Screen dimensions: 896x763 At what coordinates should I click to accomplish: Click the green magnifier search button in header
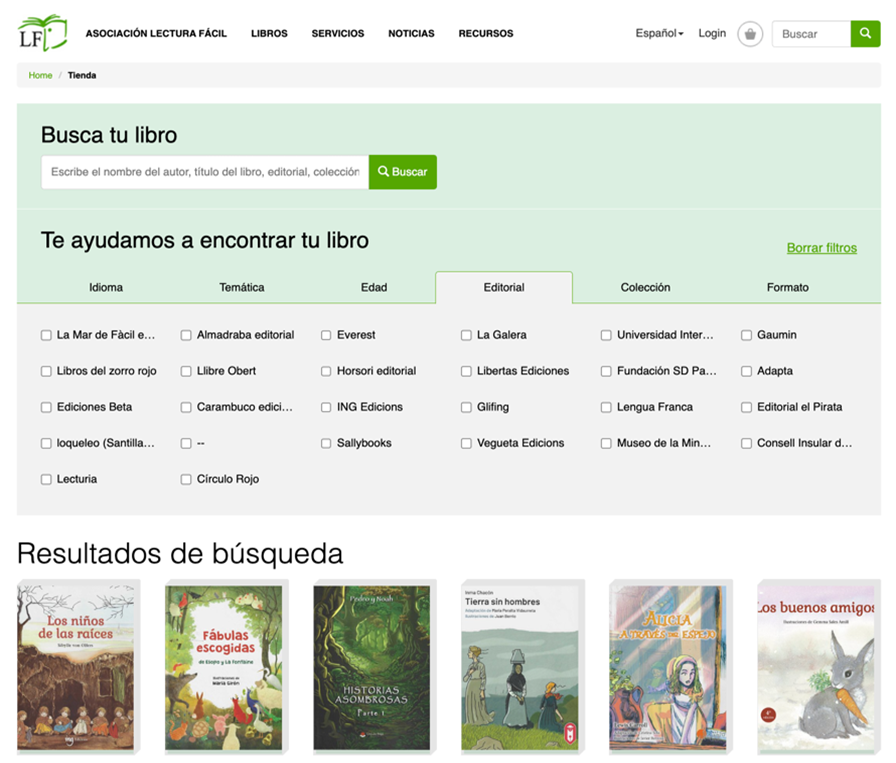tap(865, 34)
